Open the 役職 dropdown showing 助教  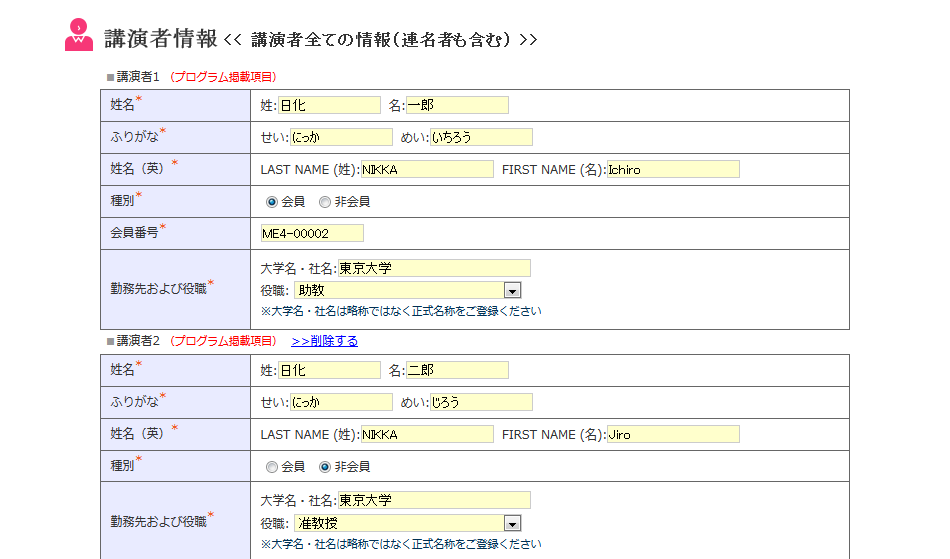512,290
